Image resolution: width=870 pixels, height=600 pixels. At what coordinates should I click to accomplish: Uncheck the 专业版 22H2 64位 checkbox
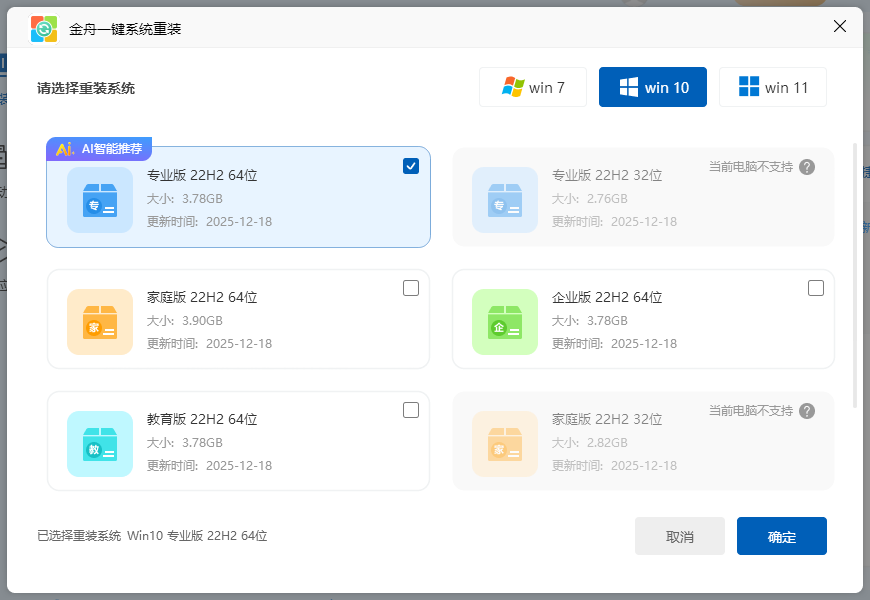coord(411,166)
